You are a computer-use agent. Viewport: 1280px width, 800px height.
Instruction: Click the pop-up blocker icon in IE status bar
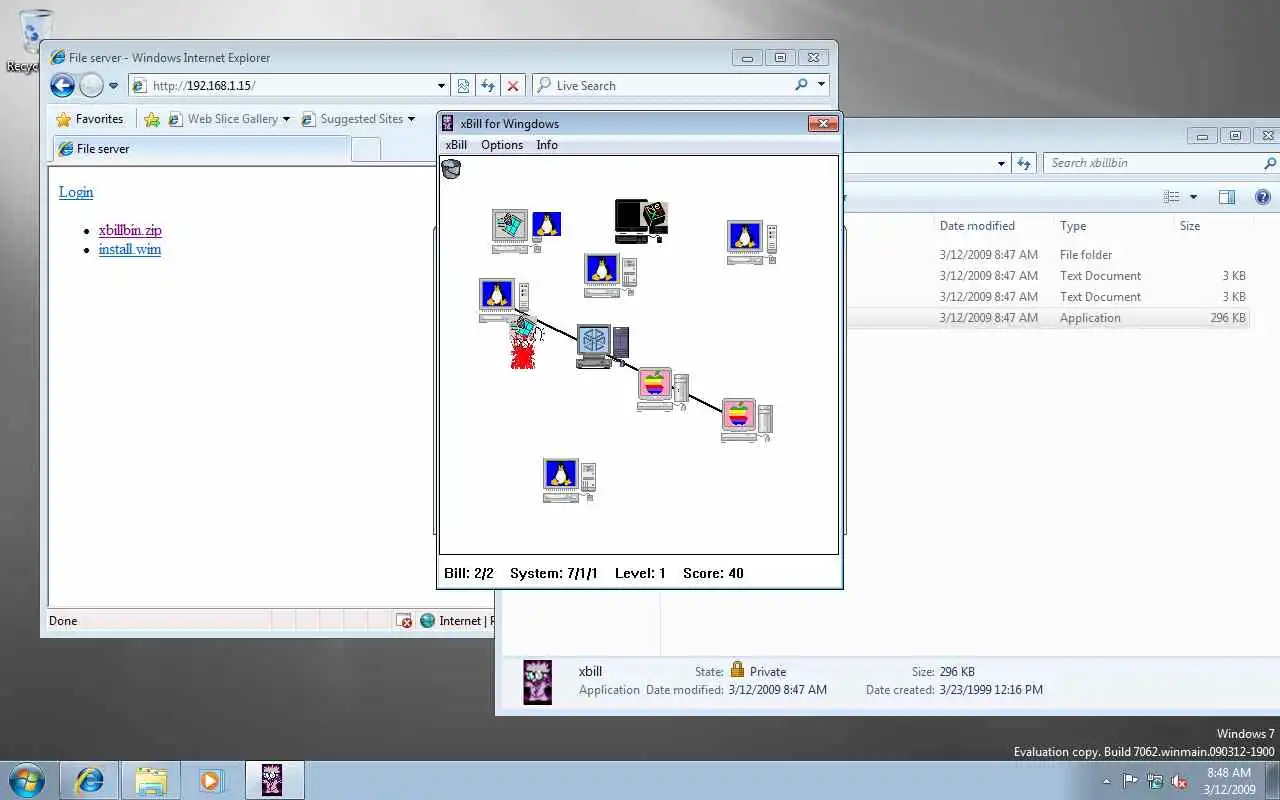pyautogui.click(x=404, y=621)
